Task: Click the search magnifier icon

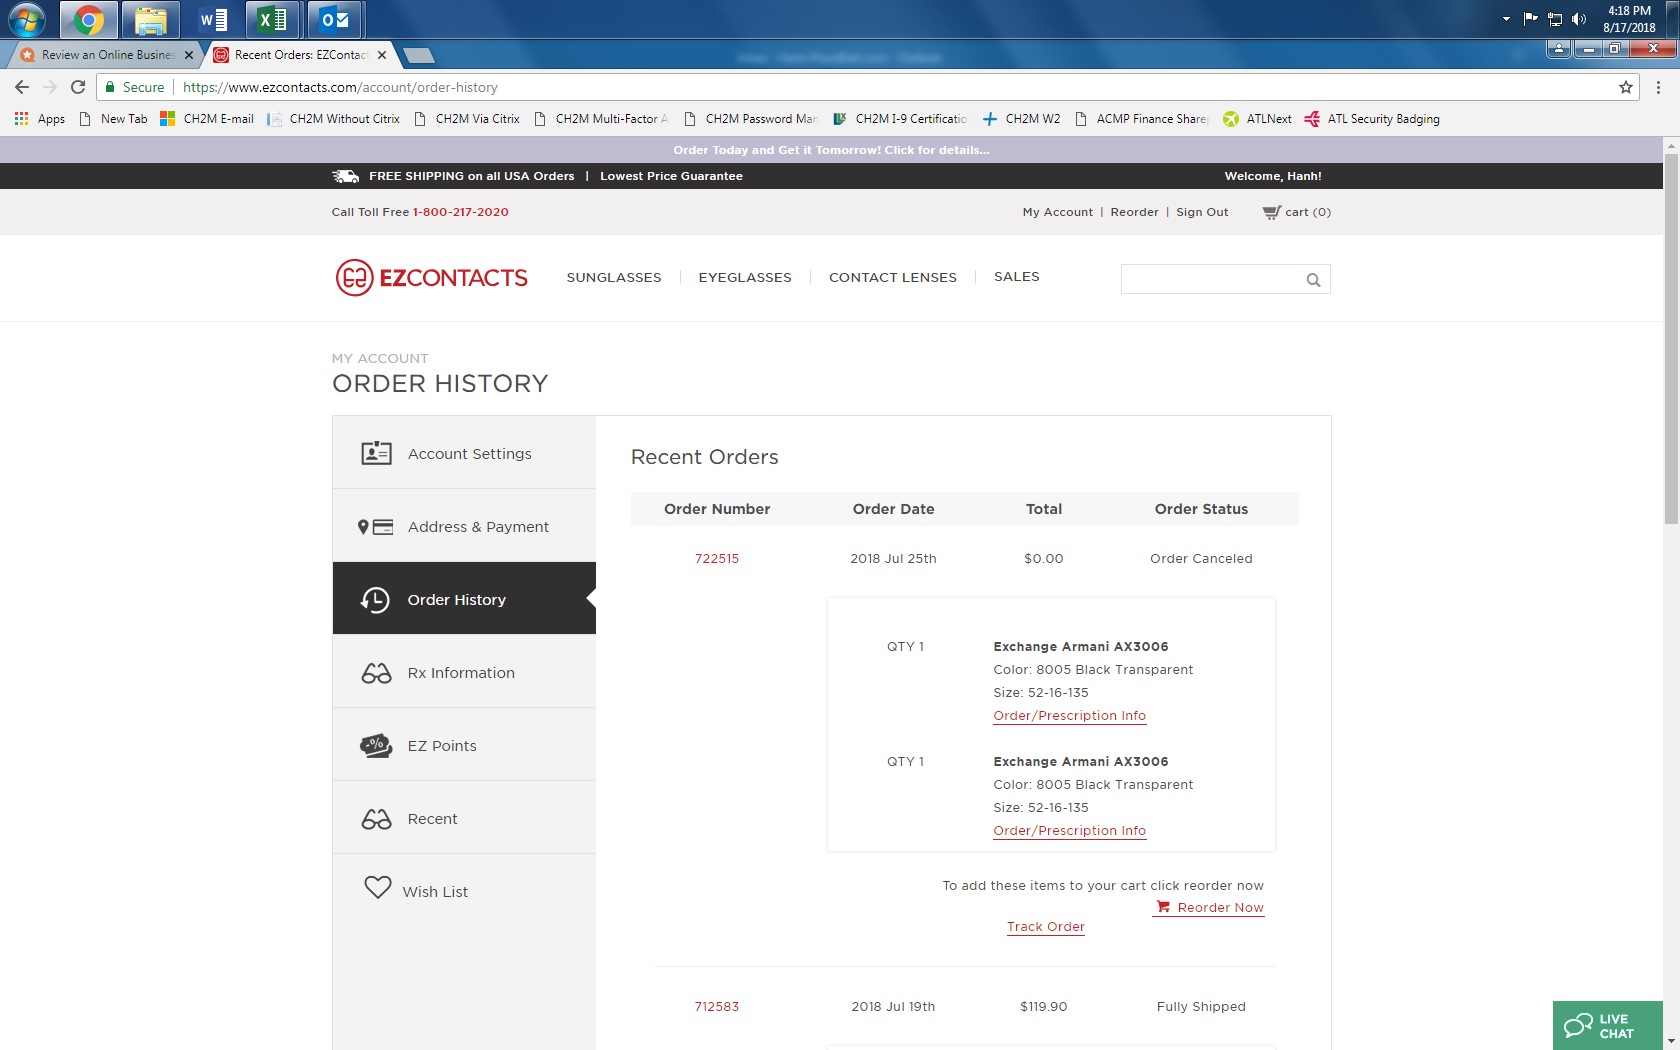Action: point(1313,280)
